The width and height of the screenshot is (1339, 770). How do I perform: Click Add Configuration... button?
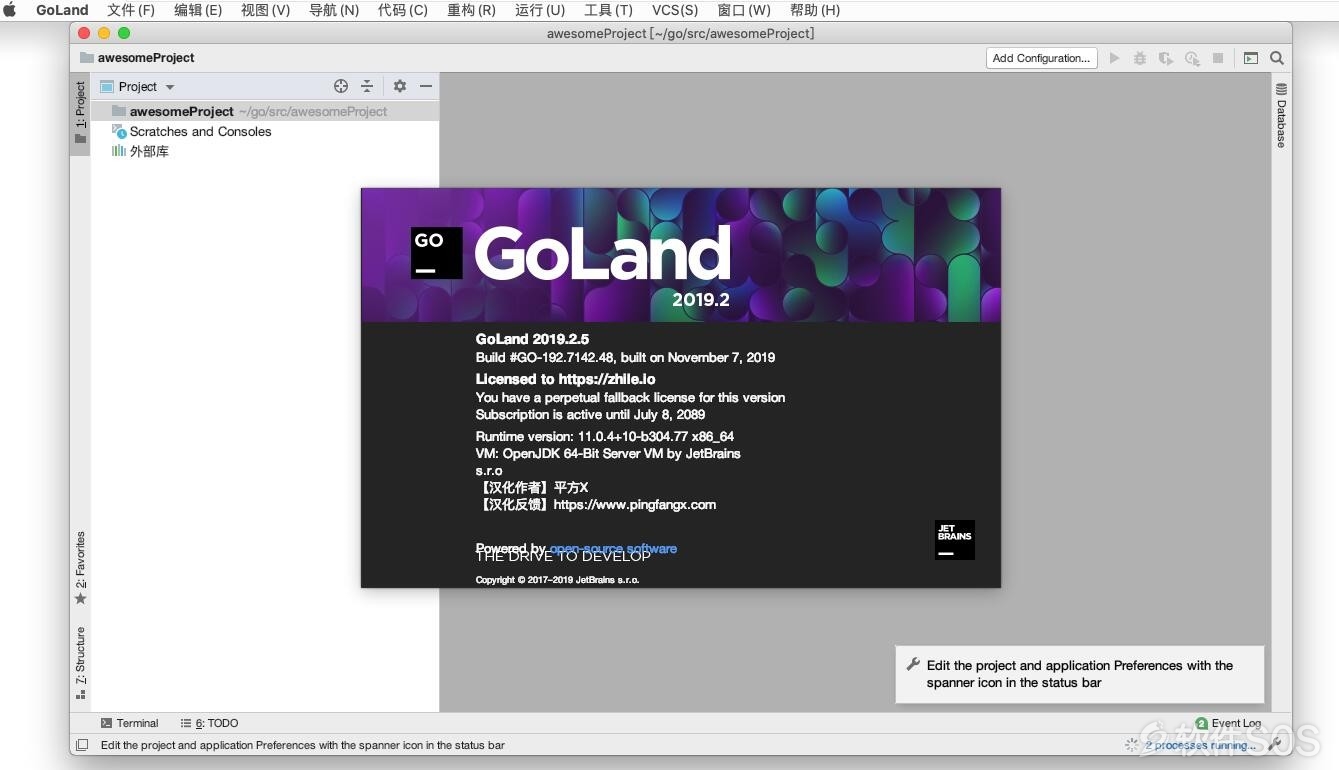coord(1041,58)
